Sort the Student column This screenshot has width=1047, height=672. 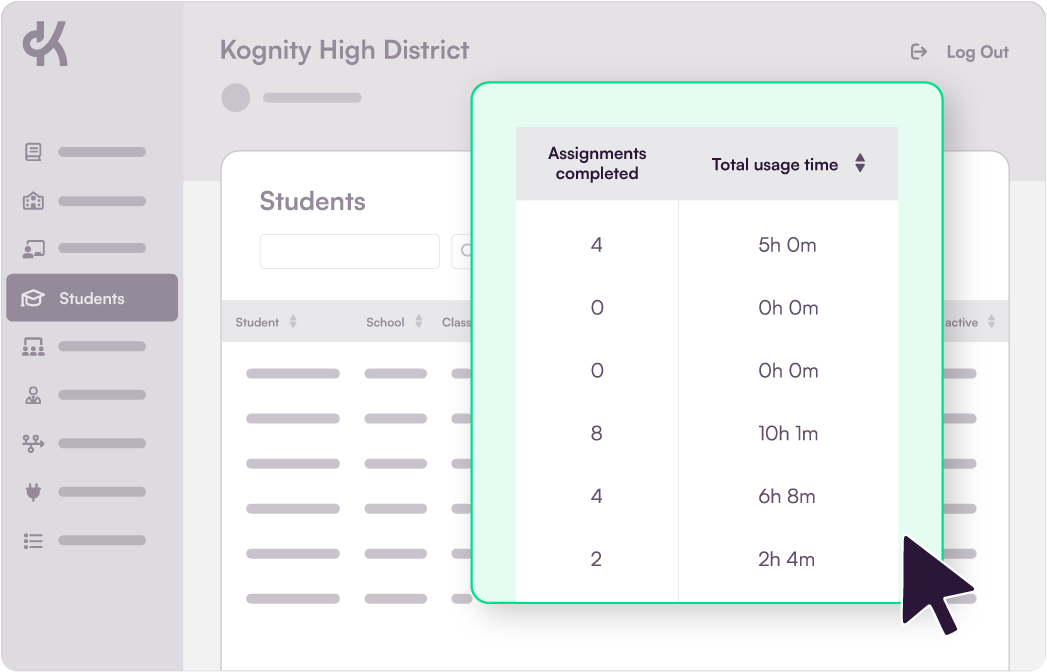click(293, 322)
